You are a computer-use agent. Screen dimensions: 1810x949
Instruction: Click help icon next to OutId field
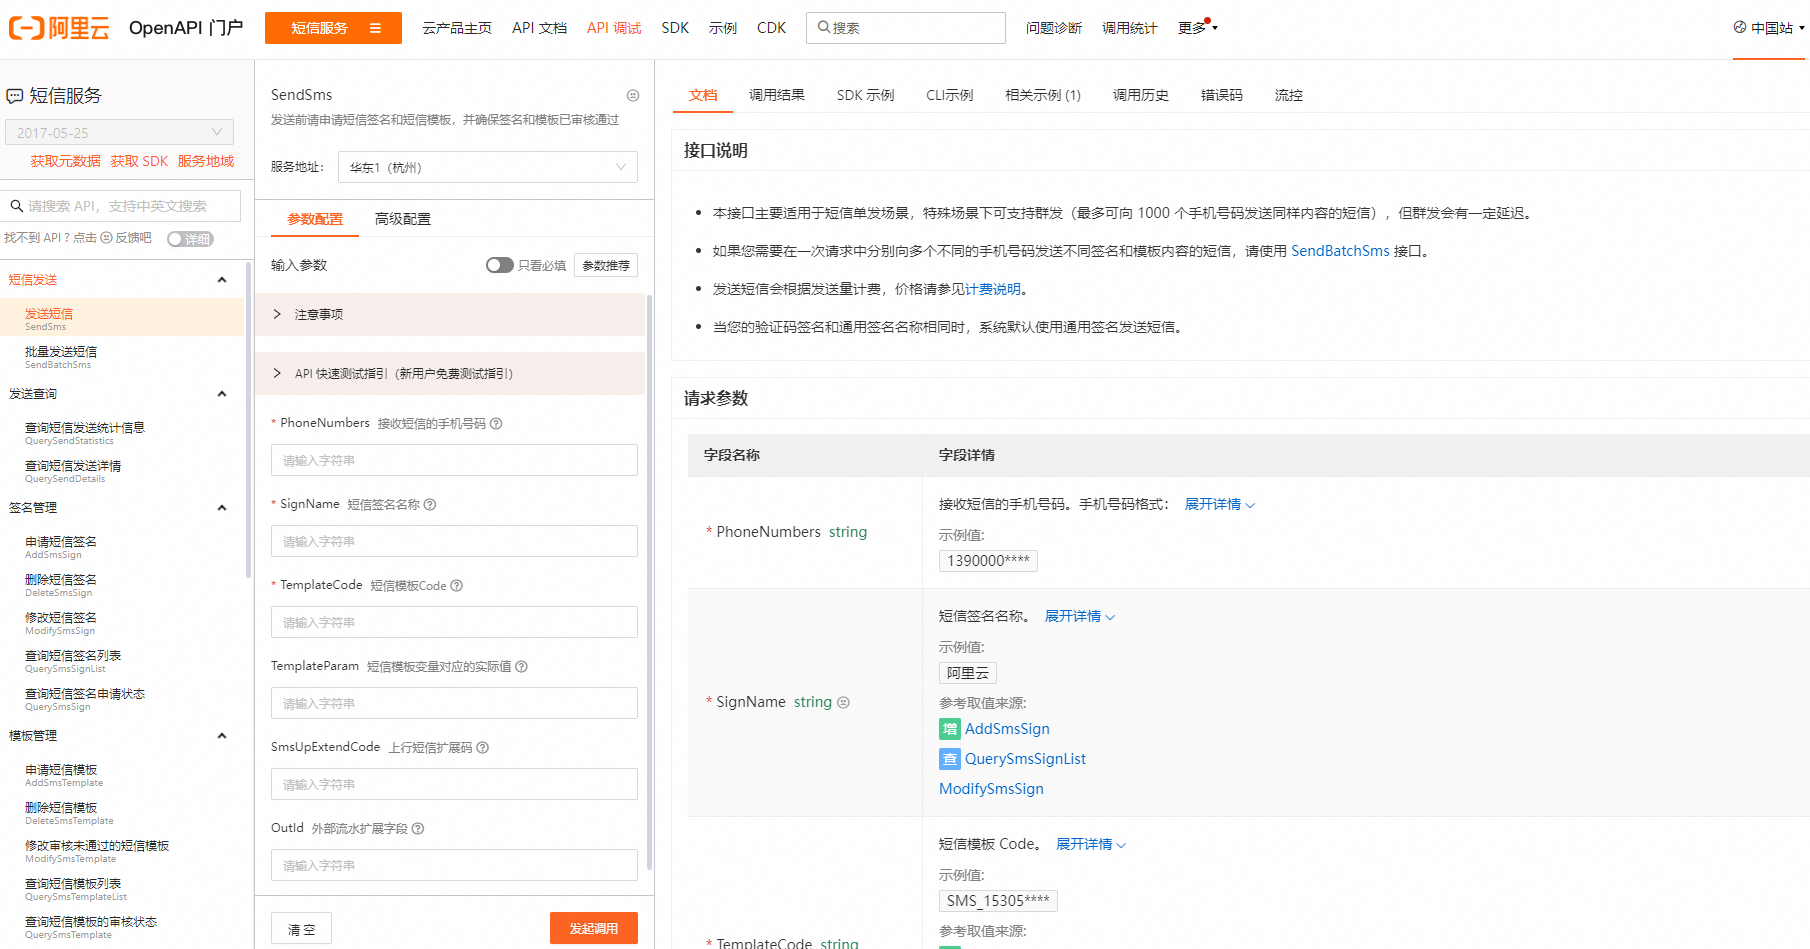tap(418, 829)
